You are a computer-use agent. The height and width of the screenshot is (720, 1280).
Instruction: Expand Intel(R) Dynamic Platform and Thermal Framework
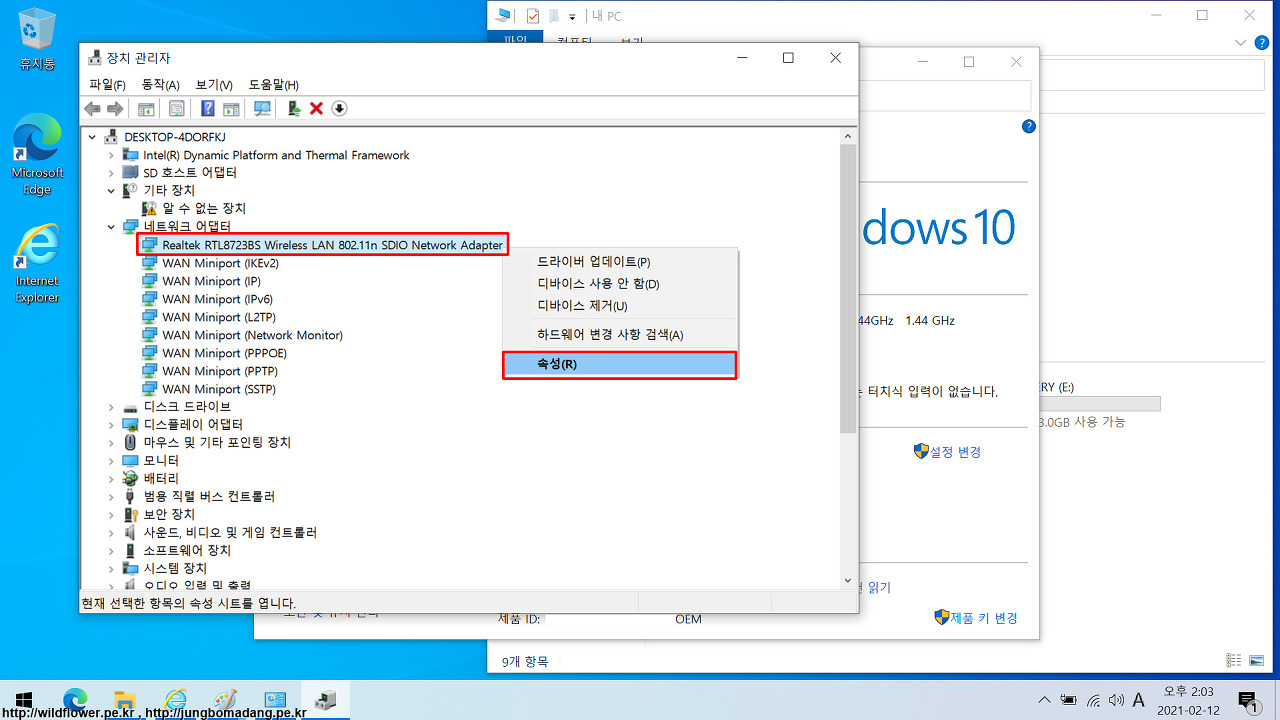[112, 155]
